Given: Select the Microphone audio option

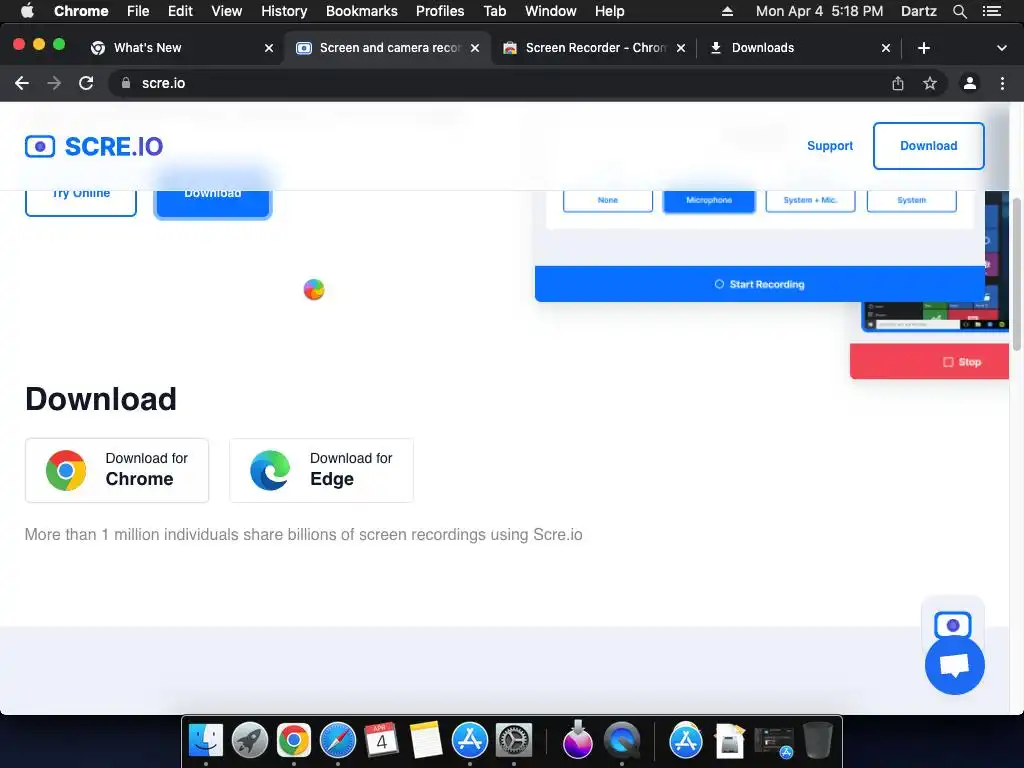Looking at the screenshot, I should 709,200.
